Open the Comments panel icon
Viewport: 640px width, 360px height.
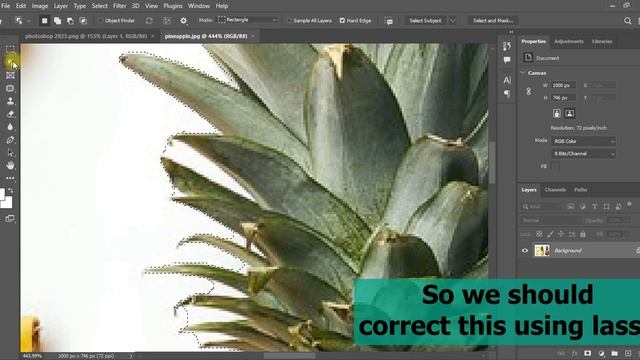(x=507, y=60)
